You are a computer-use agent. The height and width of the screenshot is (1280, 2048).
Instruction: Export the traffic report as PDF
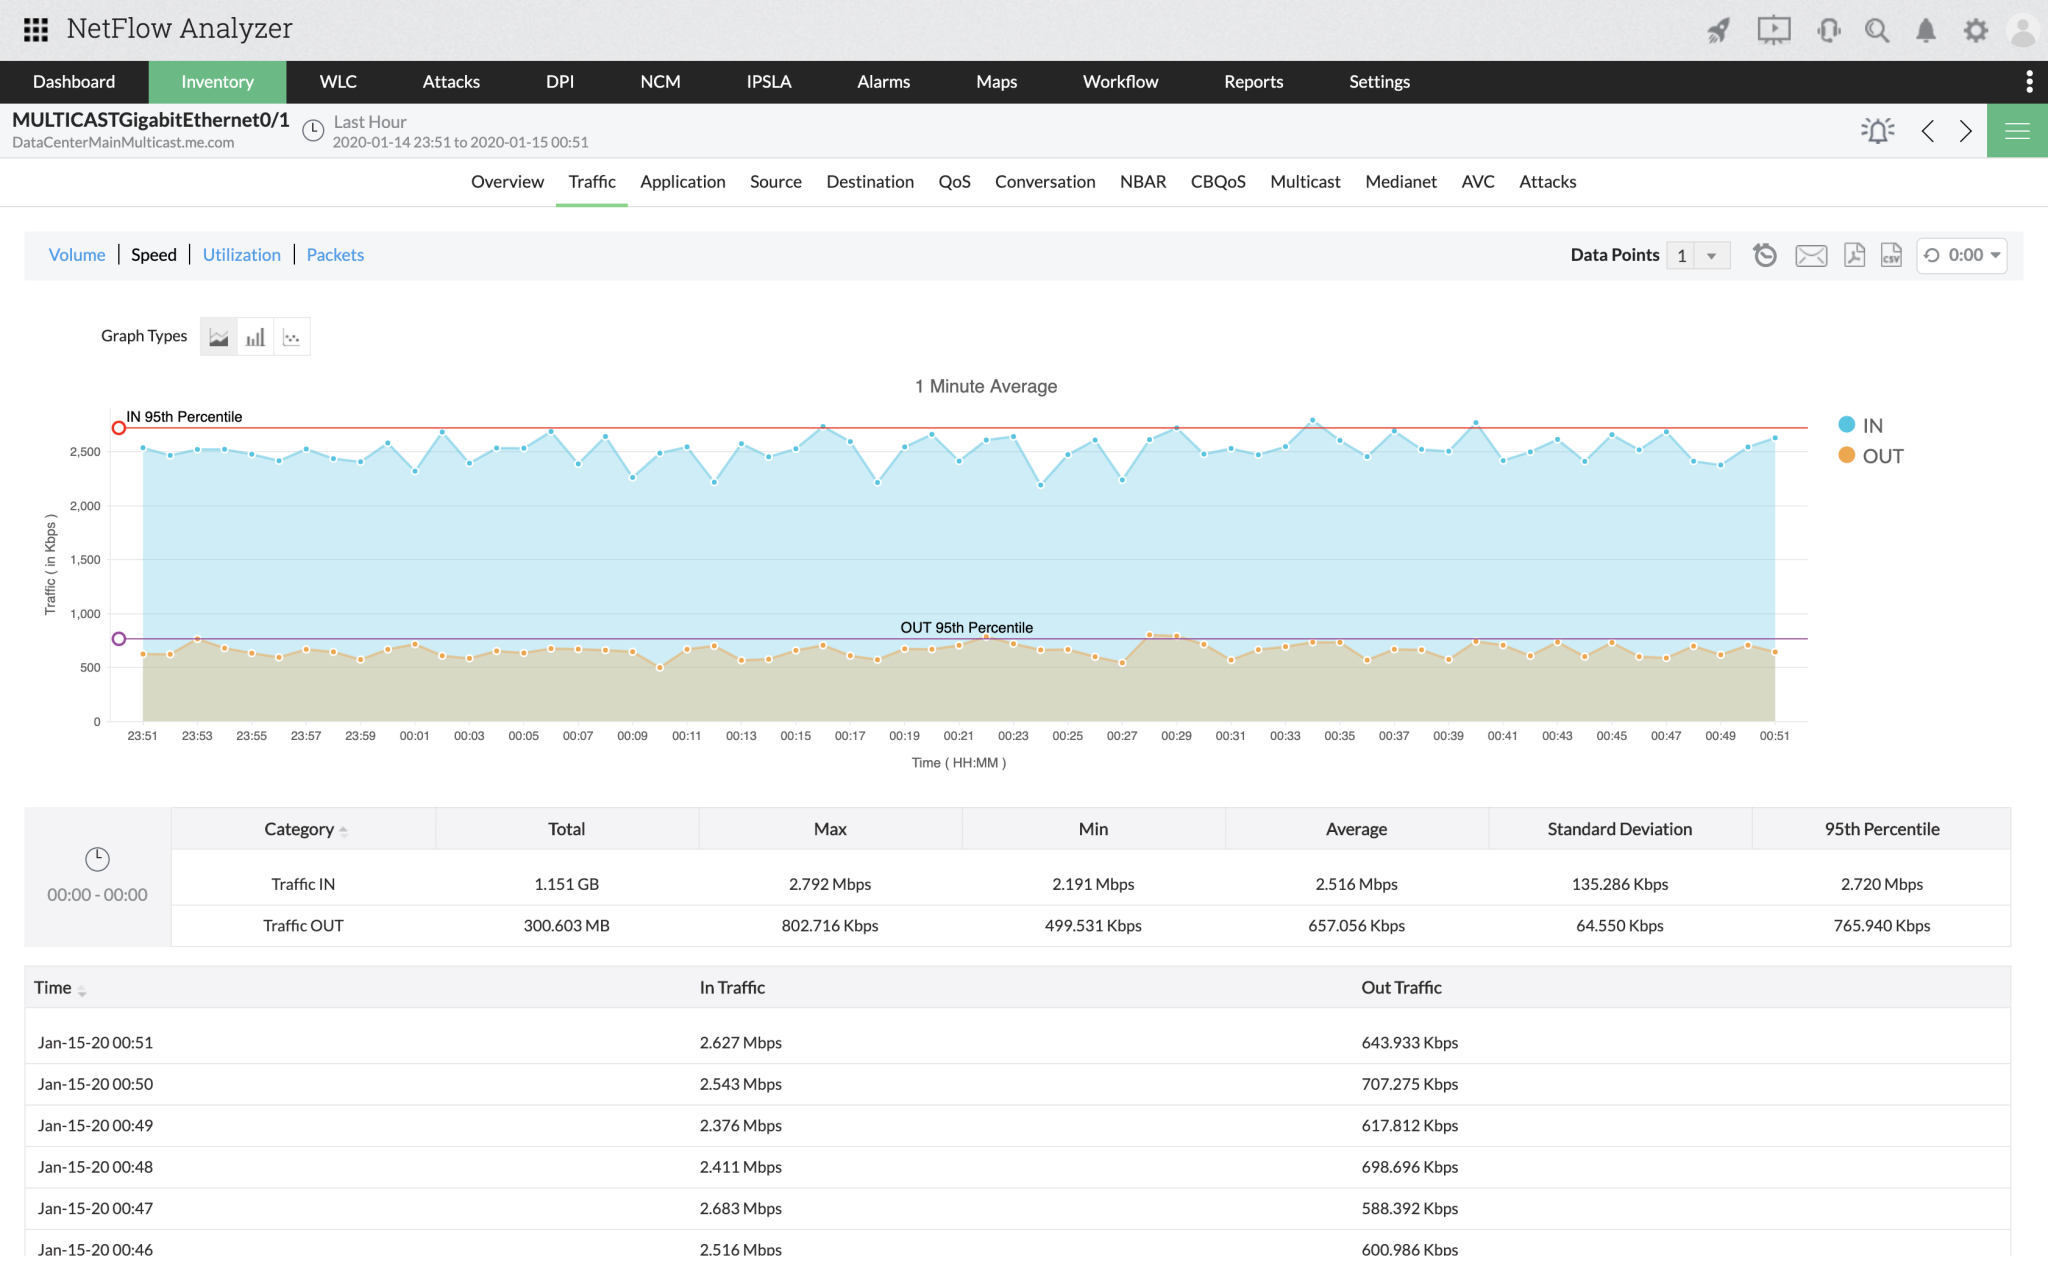pyautogui.click(x=1854, y=255)
